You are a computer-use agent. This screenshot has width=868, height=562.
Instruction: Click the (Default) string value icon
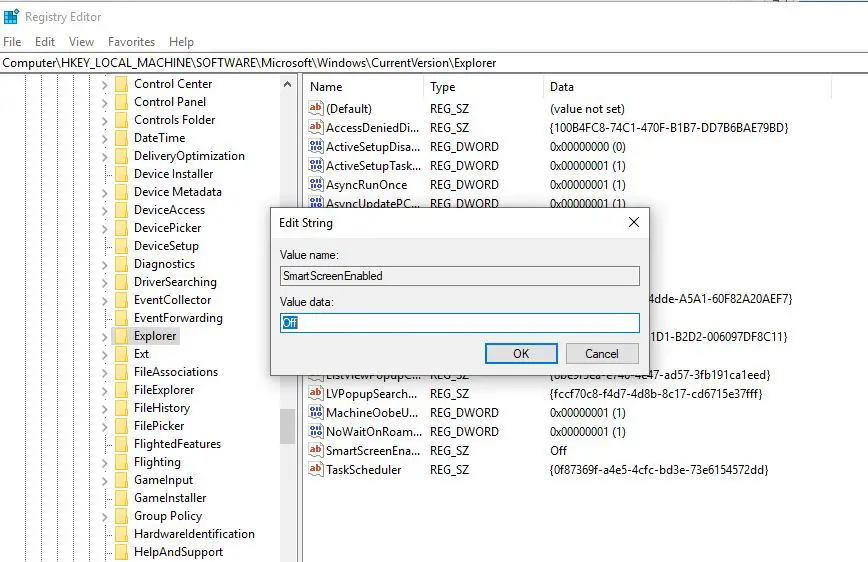tap(316, 108)
